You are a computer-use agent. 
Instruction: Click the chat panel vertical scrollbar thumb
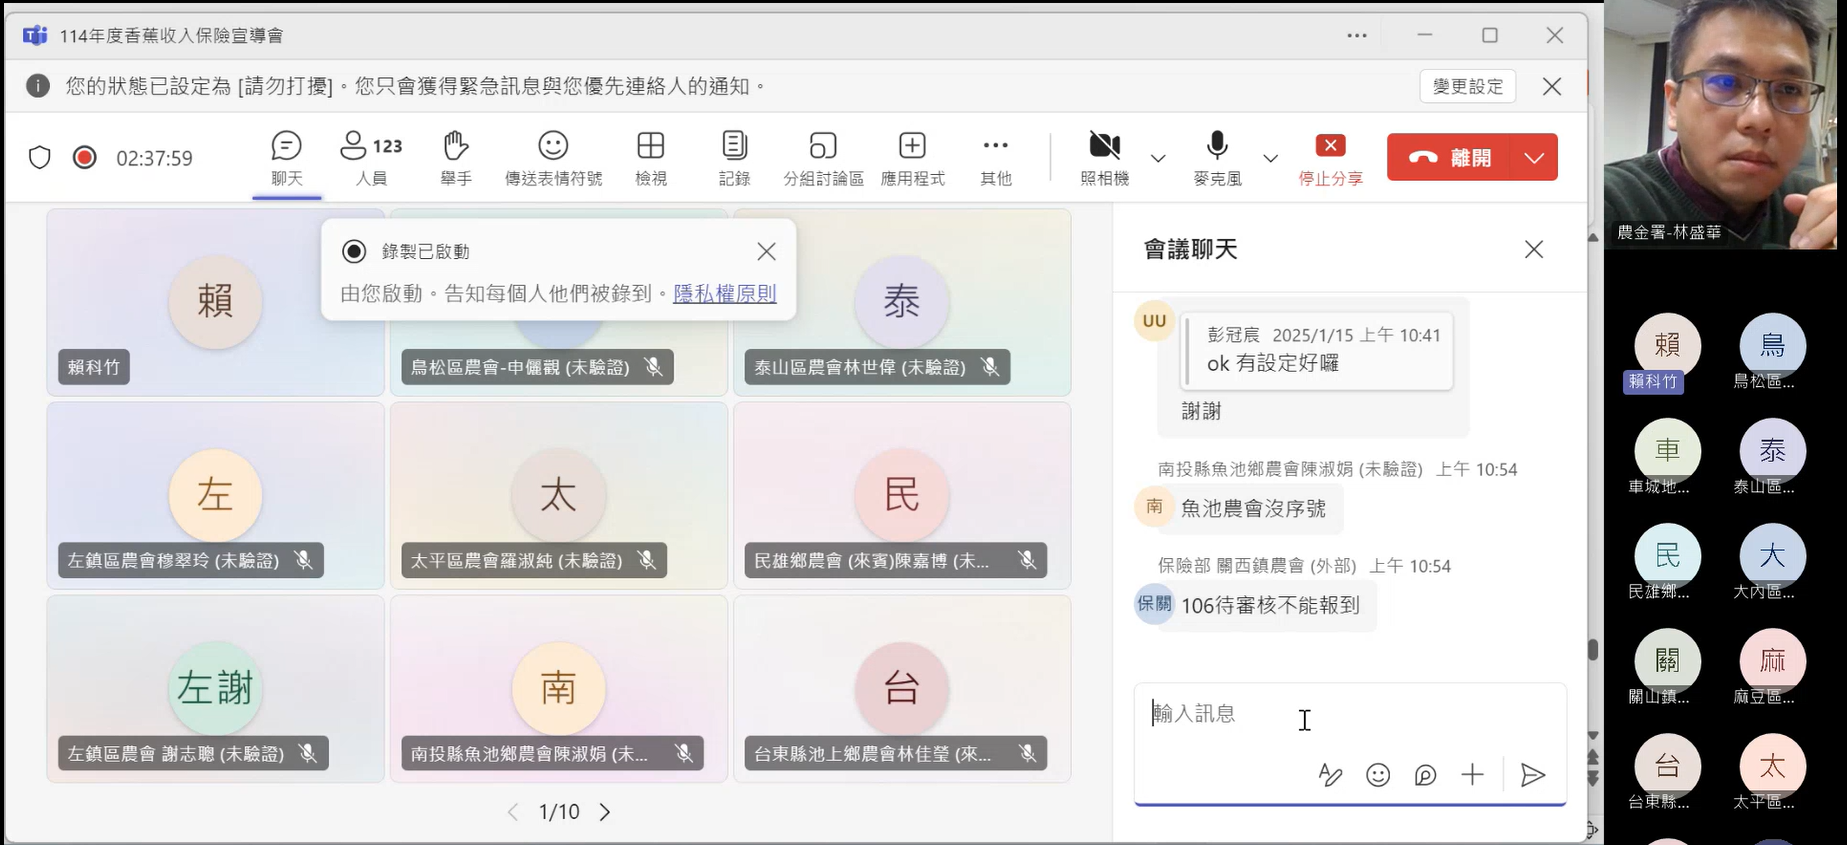1593,650
